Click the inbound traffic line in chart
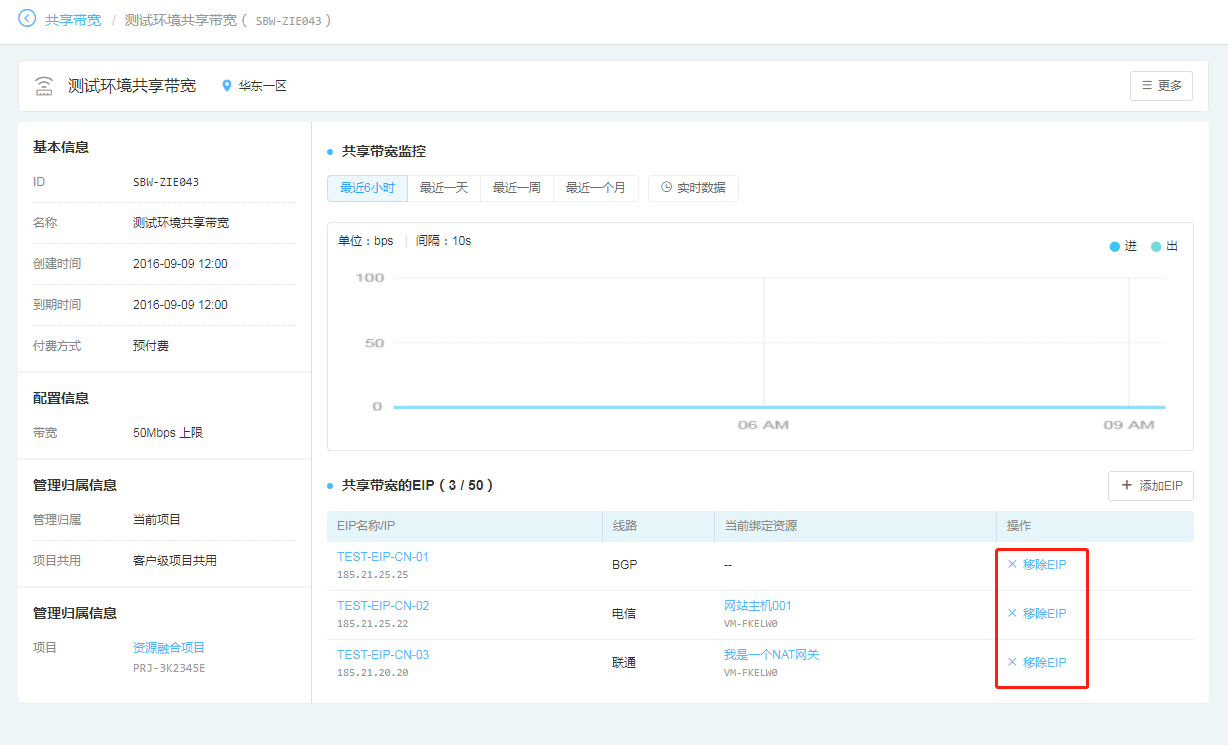The image size is (1228, 745). click(x=779, y=407)
